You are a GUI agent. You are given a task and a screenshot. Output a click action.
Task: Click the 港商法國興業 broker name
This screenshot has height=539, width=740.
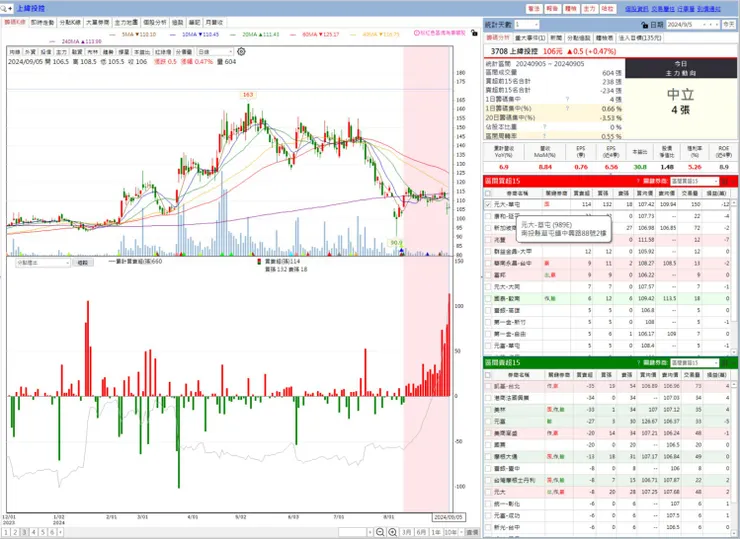(511, 398)
